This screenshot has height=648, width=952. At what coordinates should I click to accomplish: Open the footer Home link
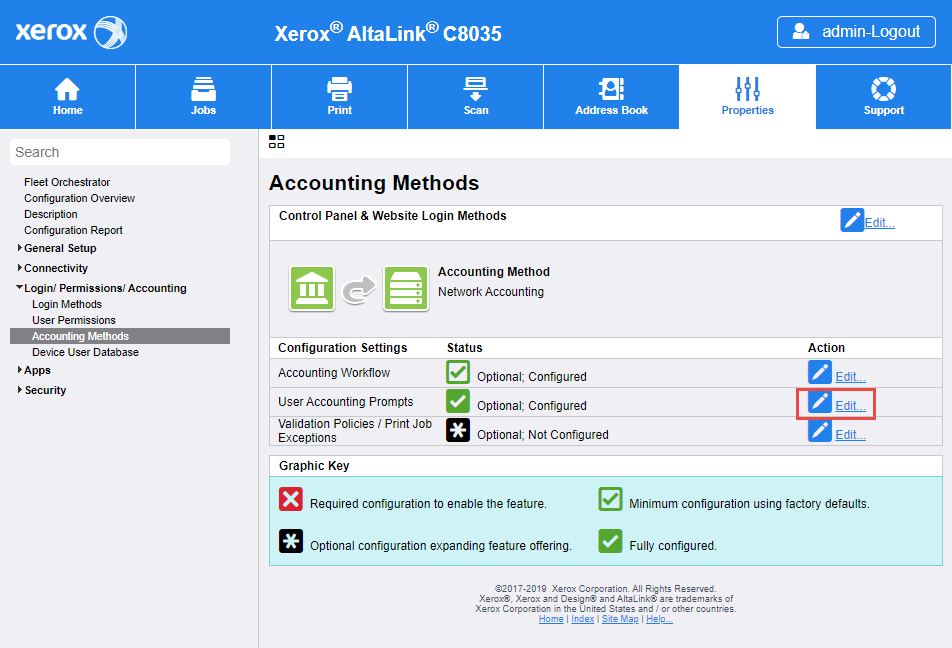tap(551, 619)
